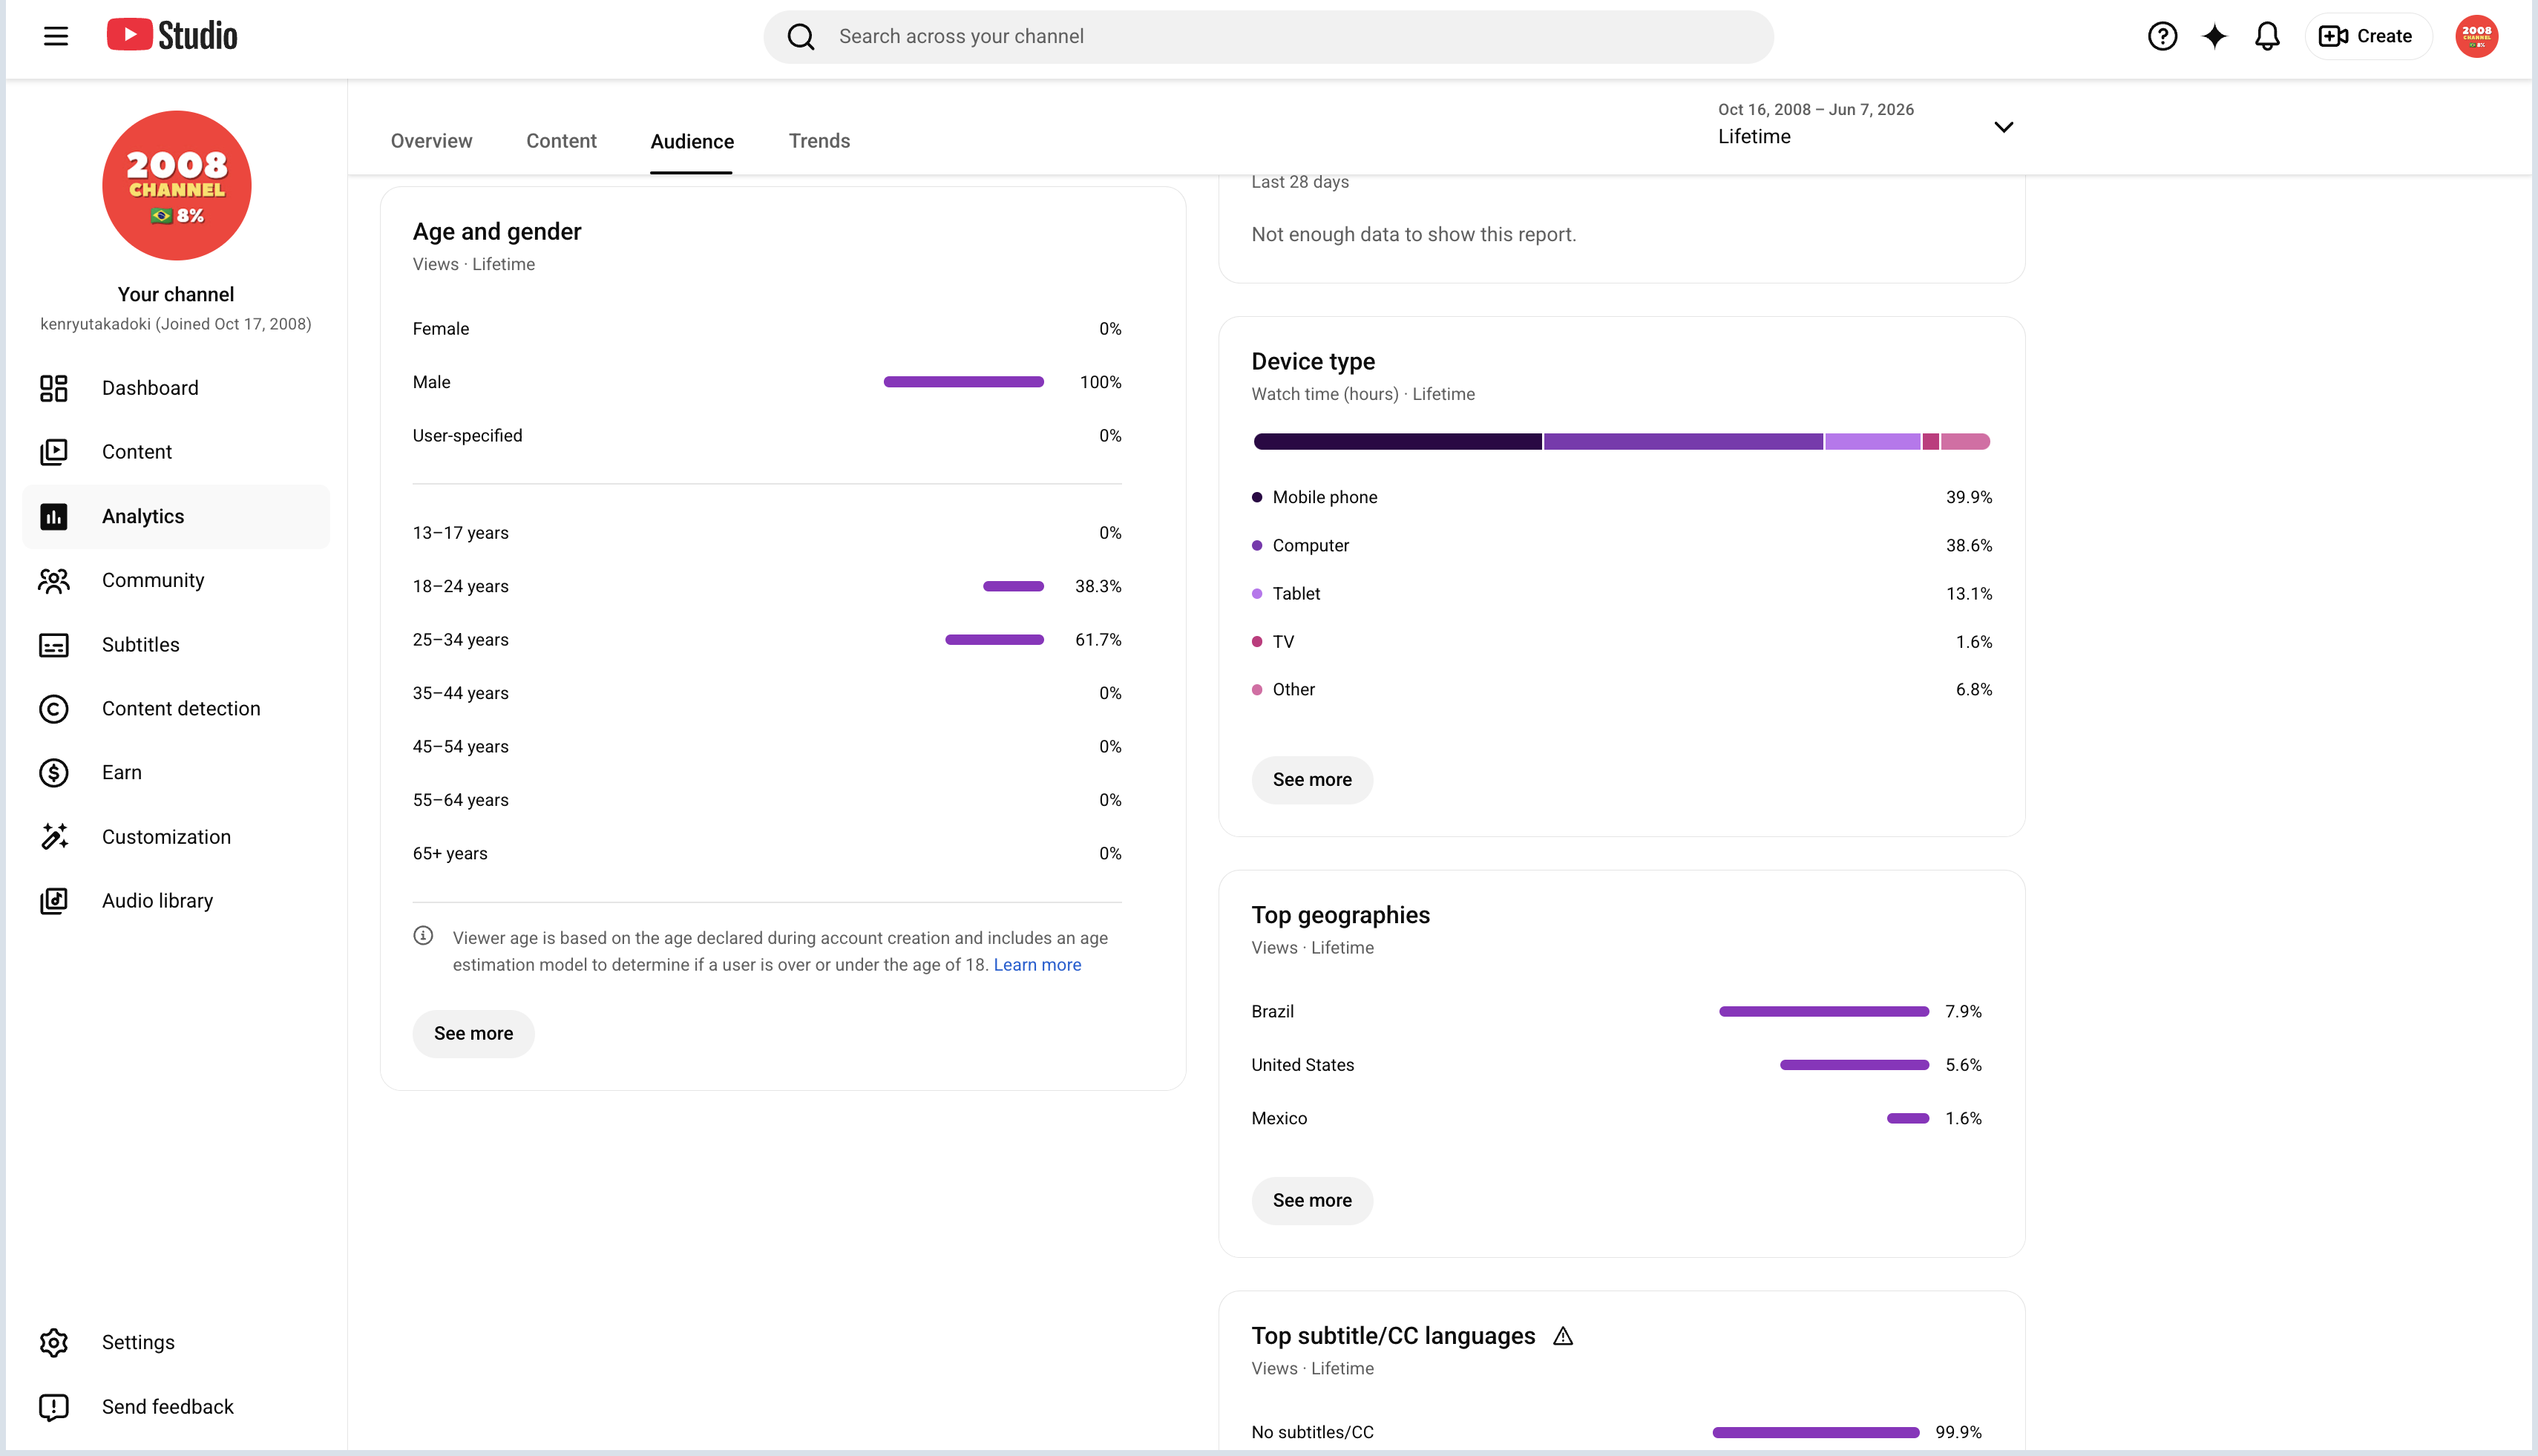This screenshot has width=2538, height=1456.
Task: Select the Audience tab
Action: pos(692,142)
